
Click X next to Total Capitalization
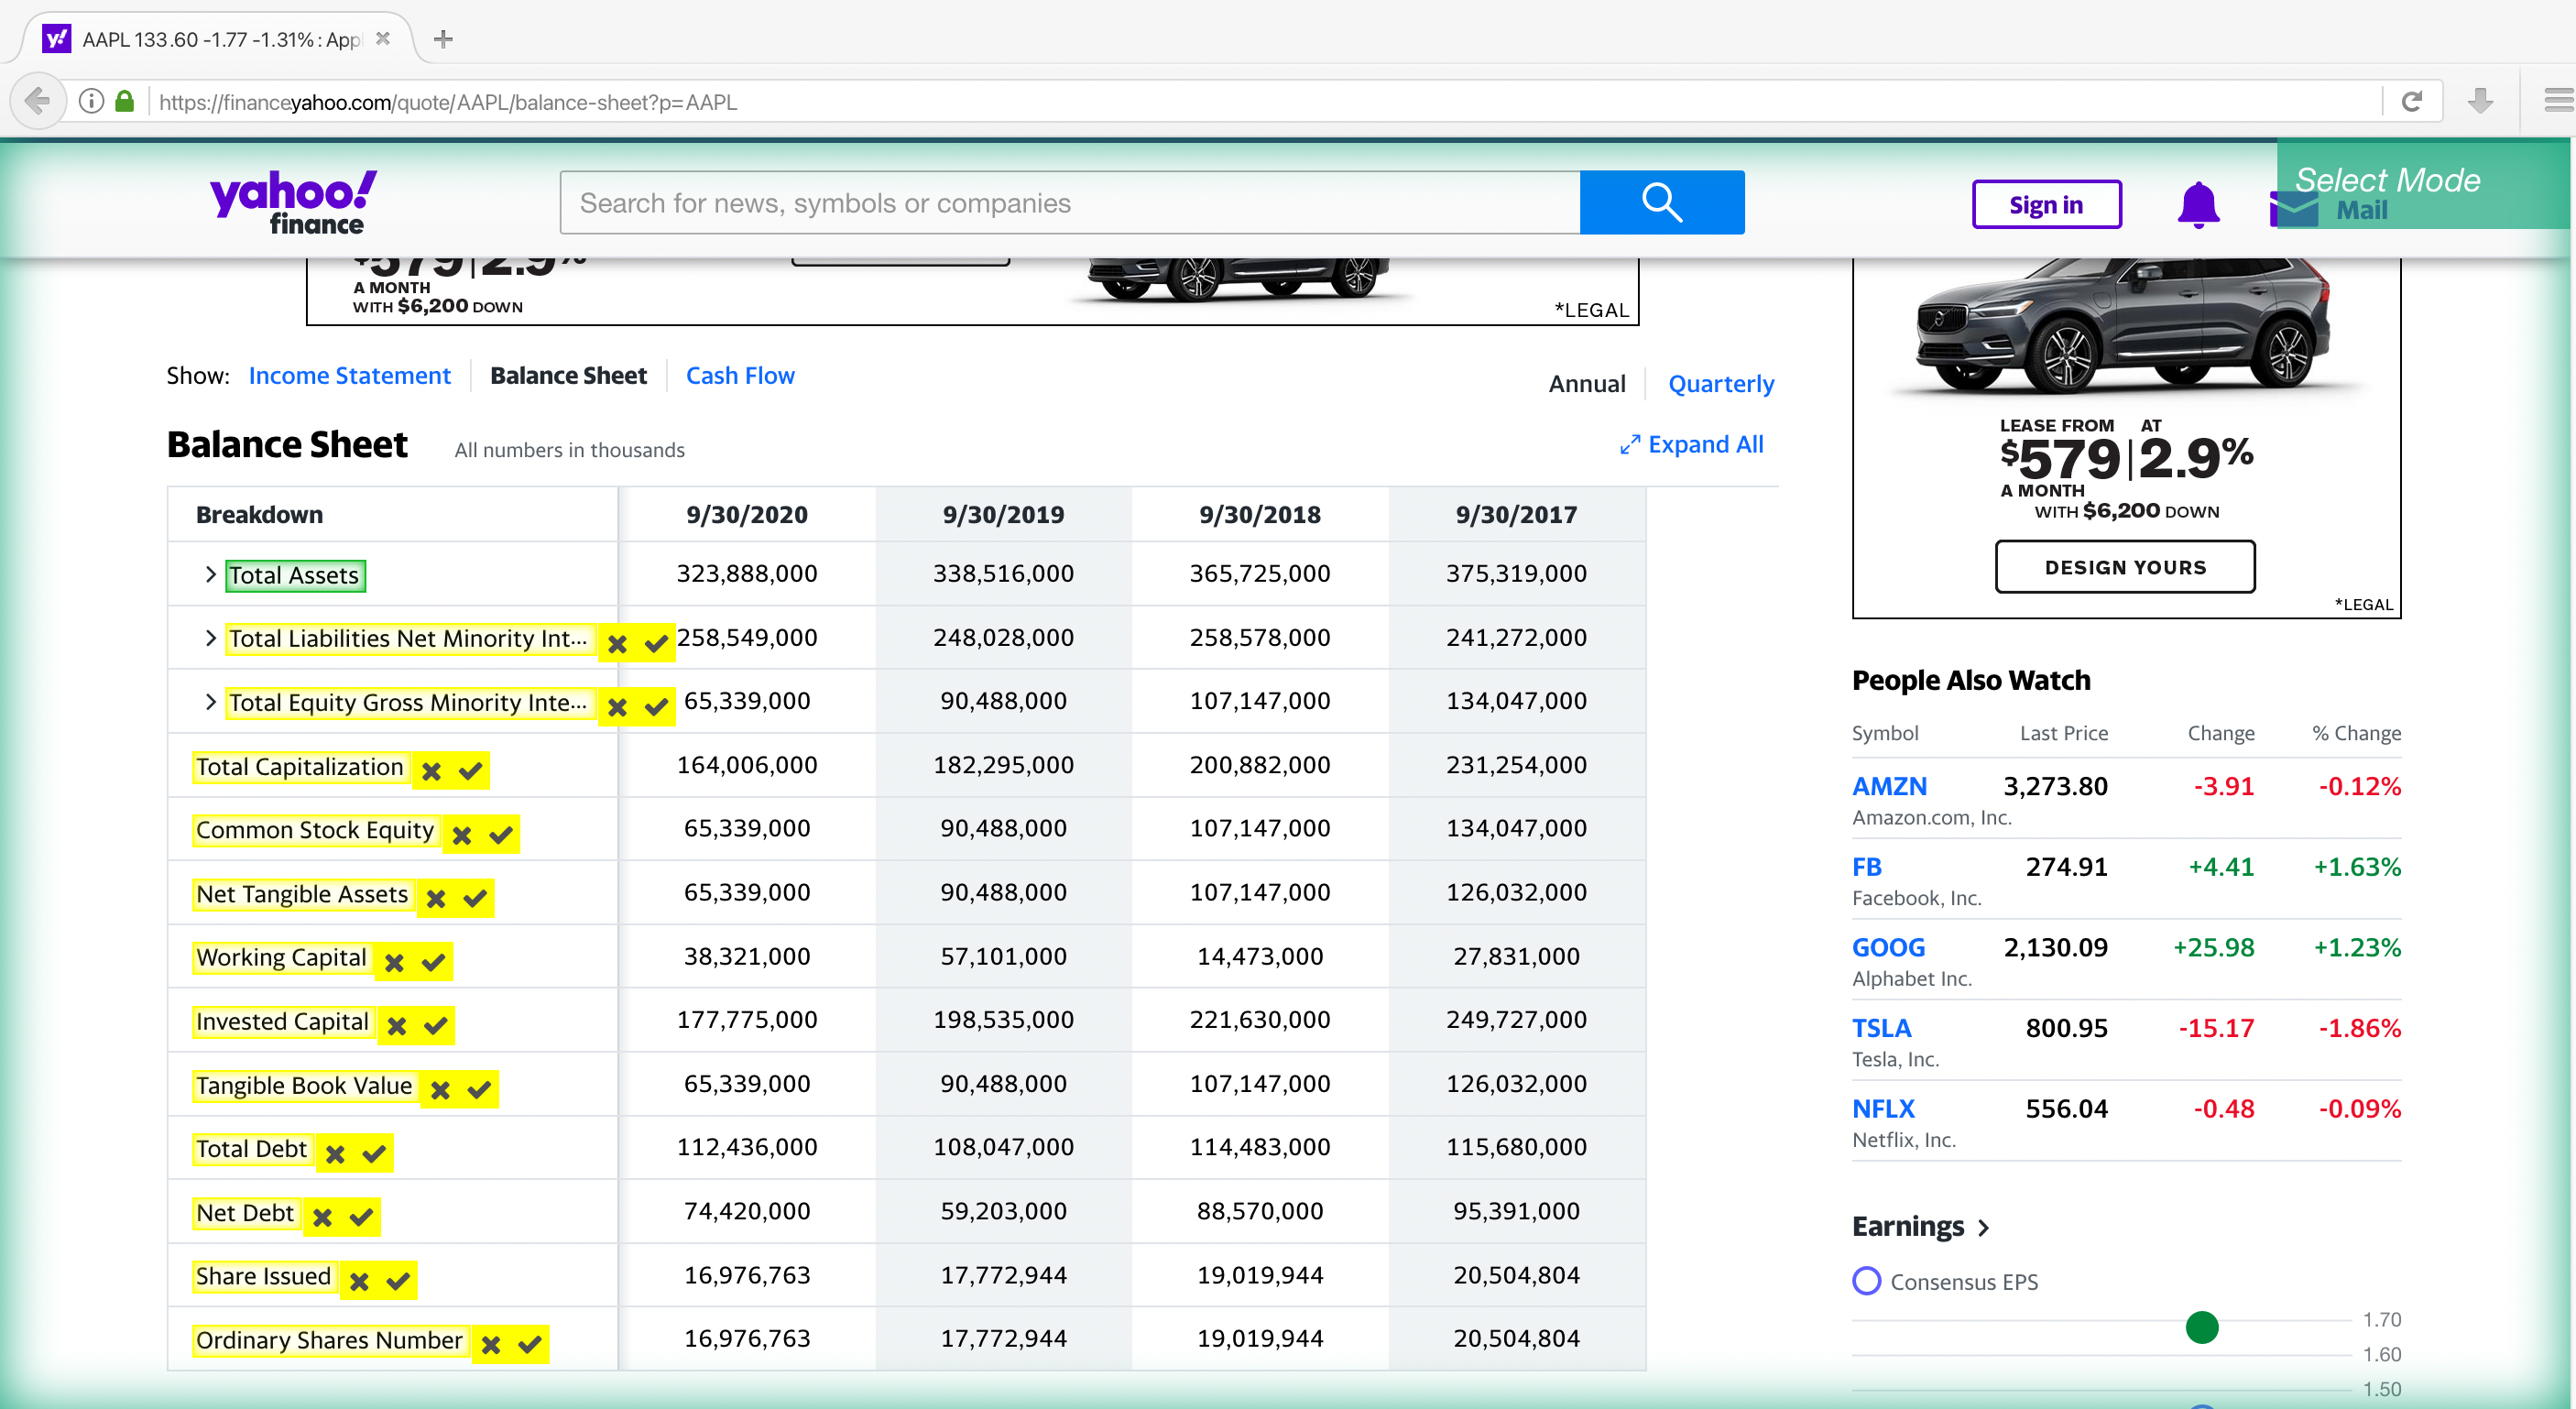(432, 771)
